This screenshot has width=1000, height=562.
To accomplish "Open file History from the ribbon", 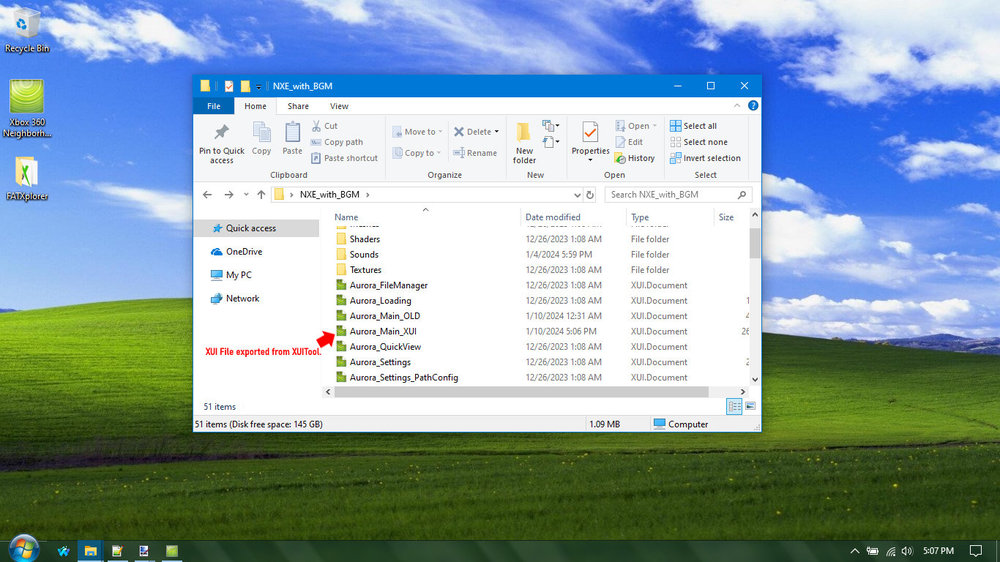I will click(x=635, y=158).
